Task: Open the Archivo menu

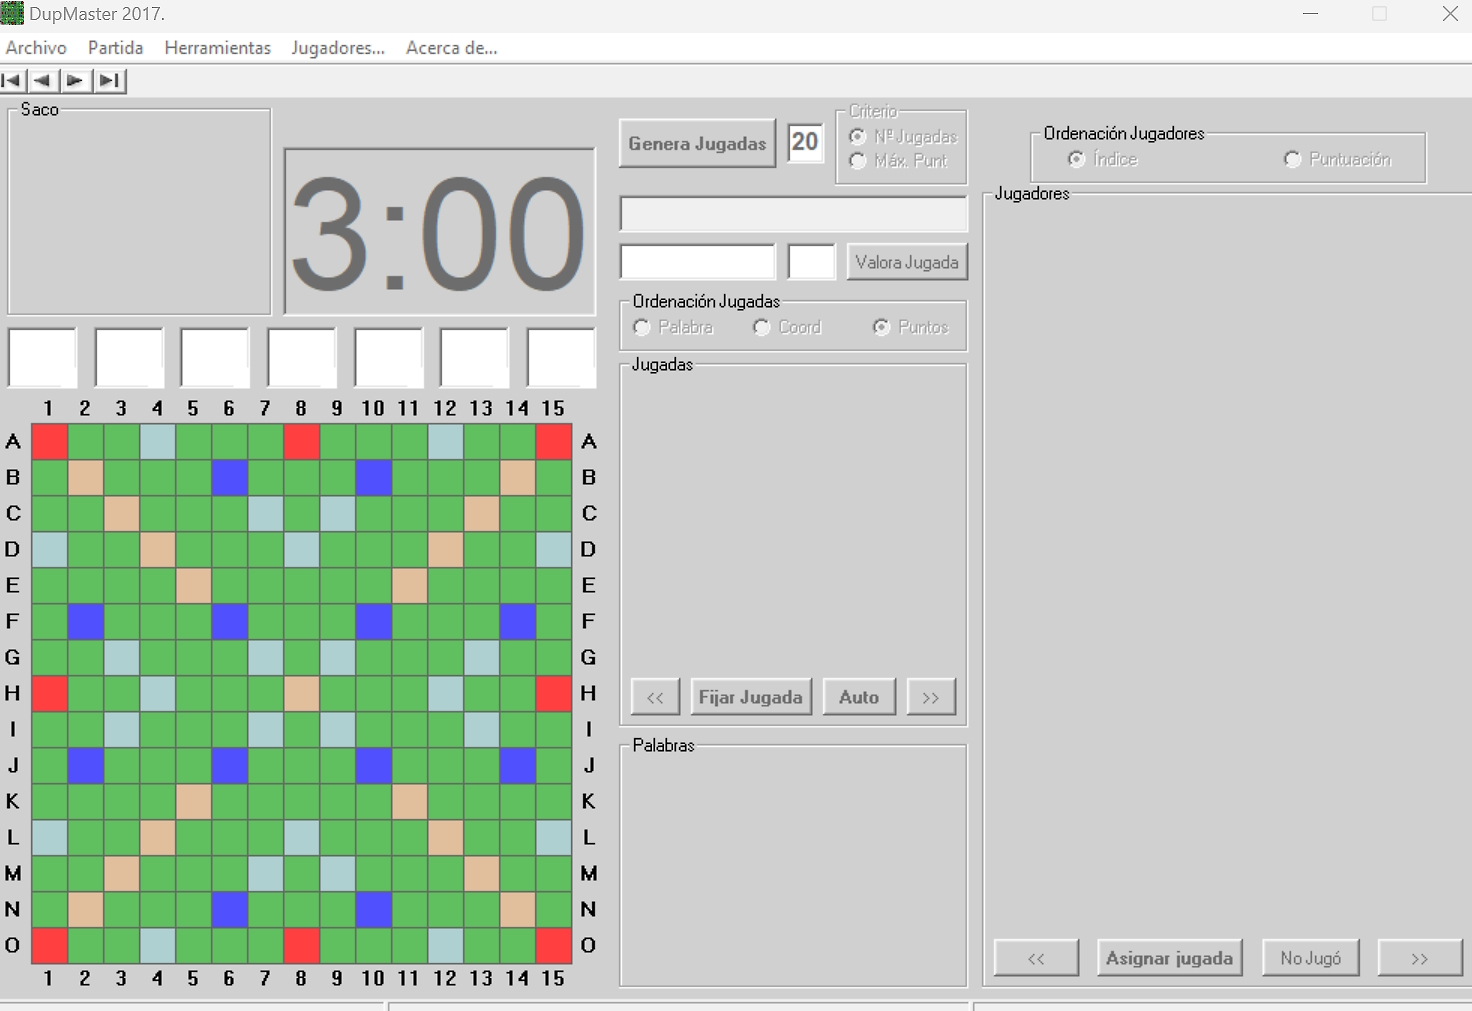Action: [36, 48]
